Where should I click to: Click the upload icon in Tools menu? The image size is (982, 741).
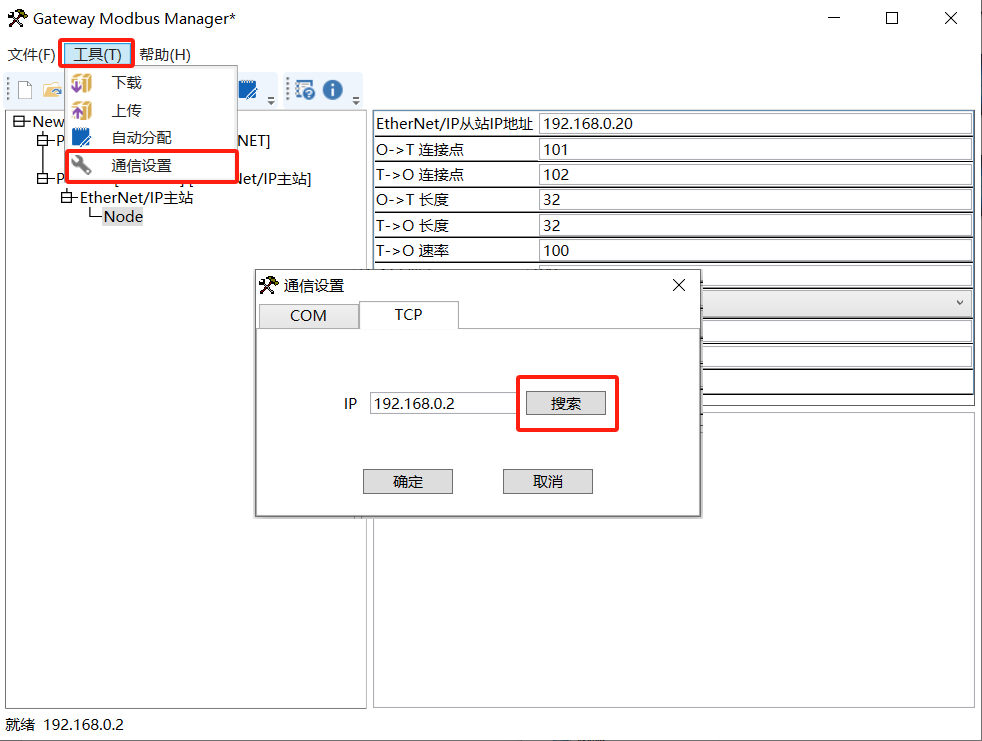(81, 110)
